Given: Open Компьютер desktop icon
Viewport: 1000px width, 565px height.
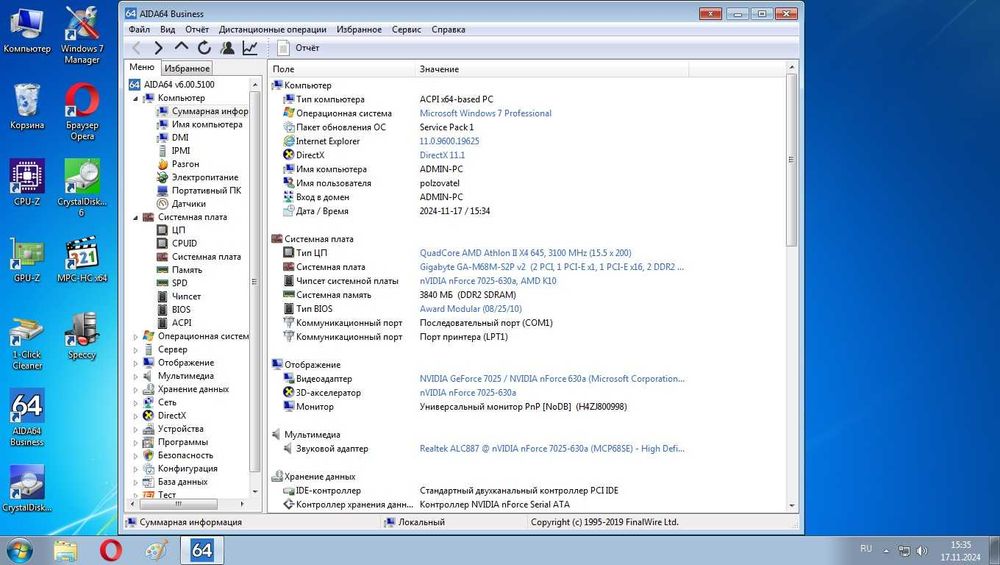Looking at the screenshot, I should tap(27, 30).
